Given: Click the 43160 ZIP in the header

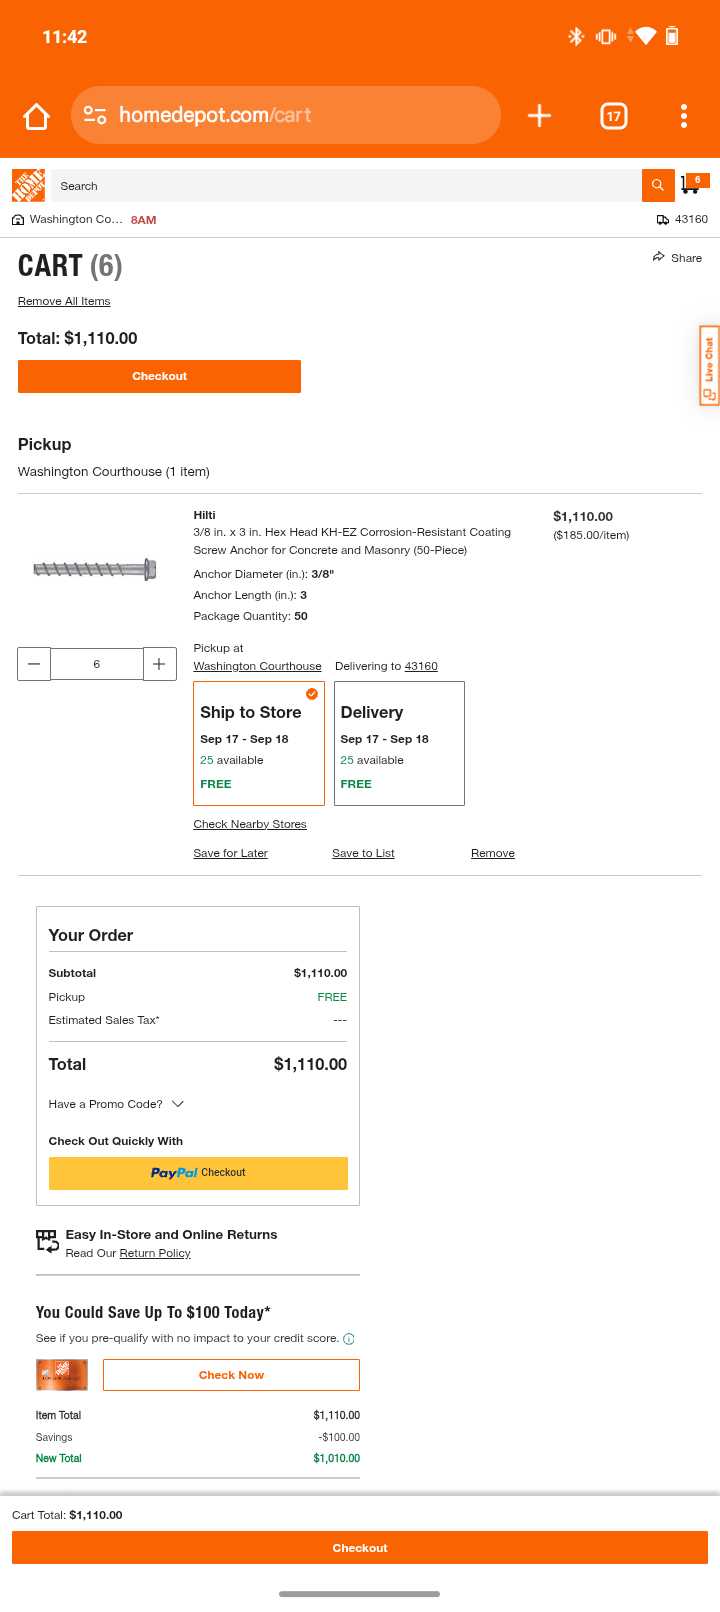Looking at the screenshot, I should coord(691,219).
